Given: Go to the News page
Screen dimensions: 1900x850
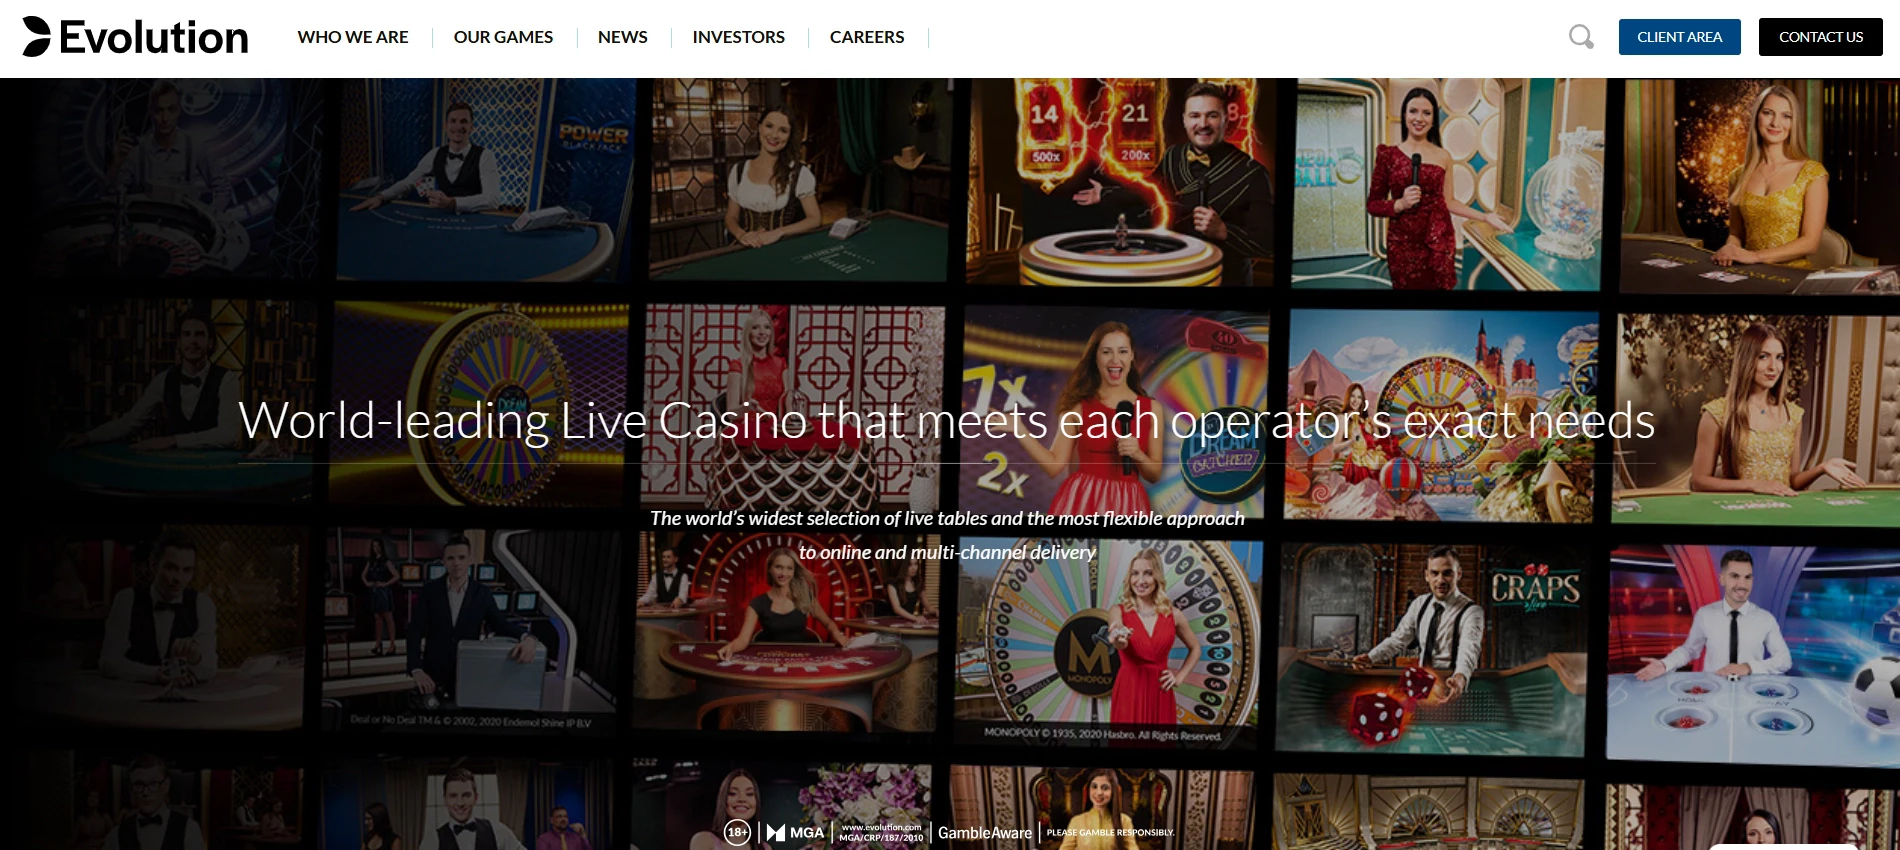Looking at the screenshot, I should tap(622, 37).
